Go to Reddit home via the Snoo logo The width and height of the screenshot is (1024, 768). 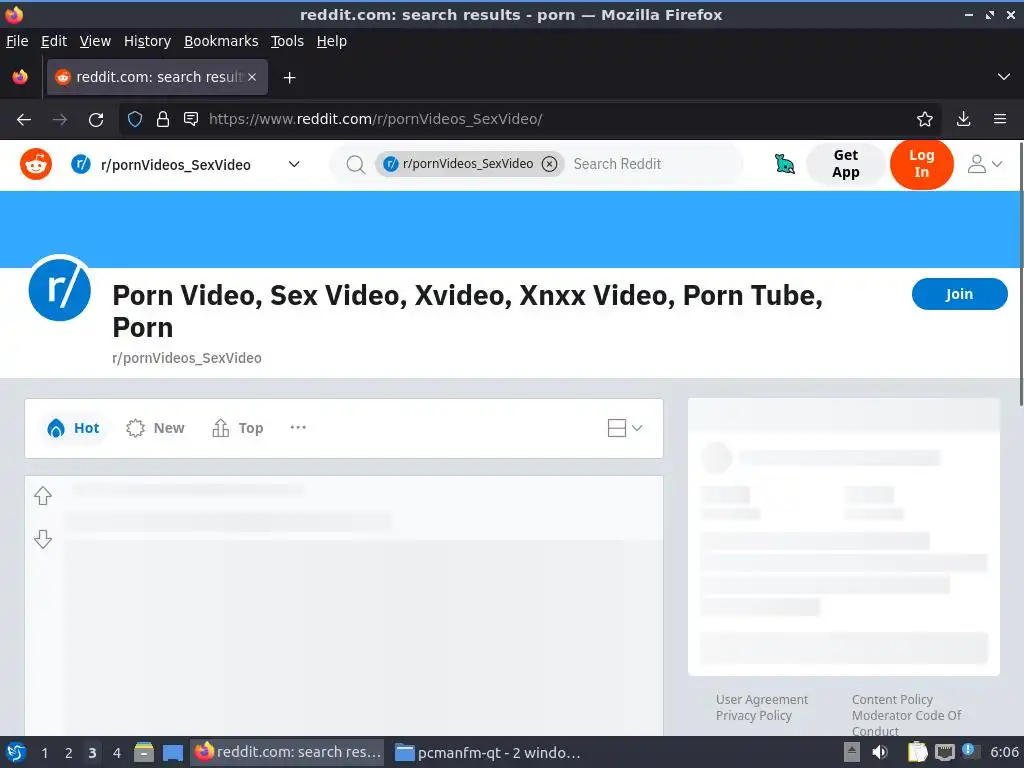pyautogui.click(x=36, y=164)
